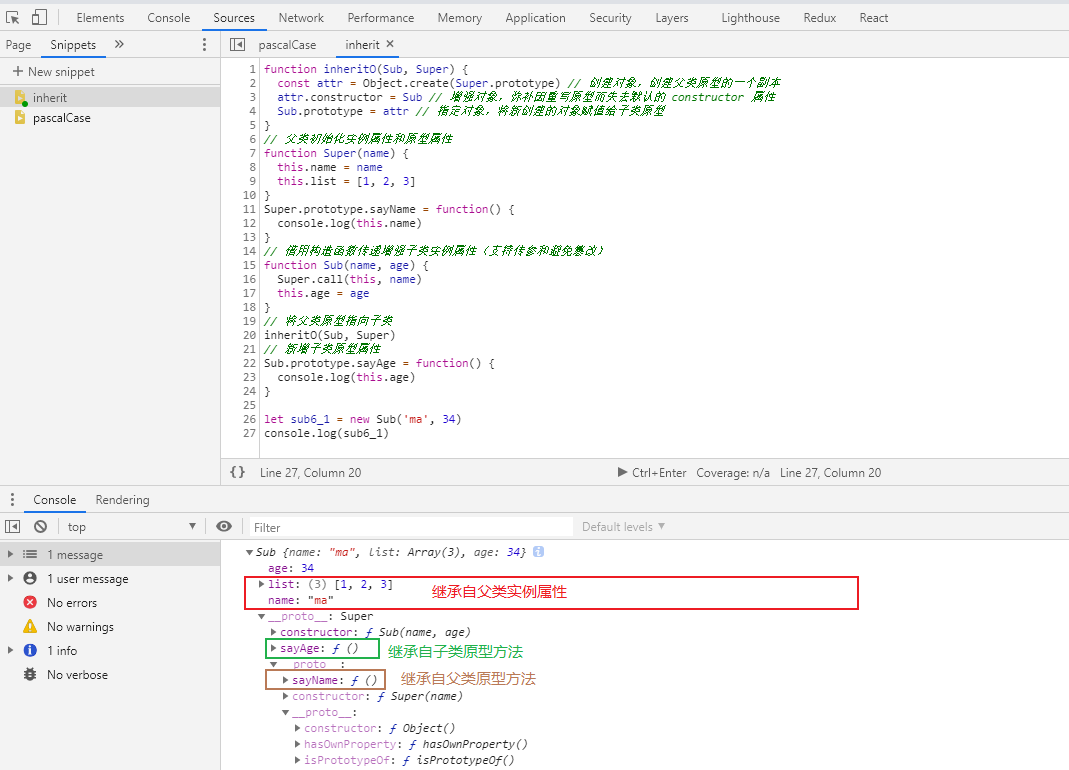1069x770 pixels.
Task: Open the Application panel tab
Action: [535, 18]
